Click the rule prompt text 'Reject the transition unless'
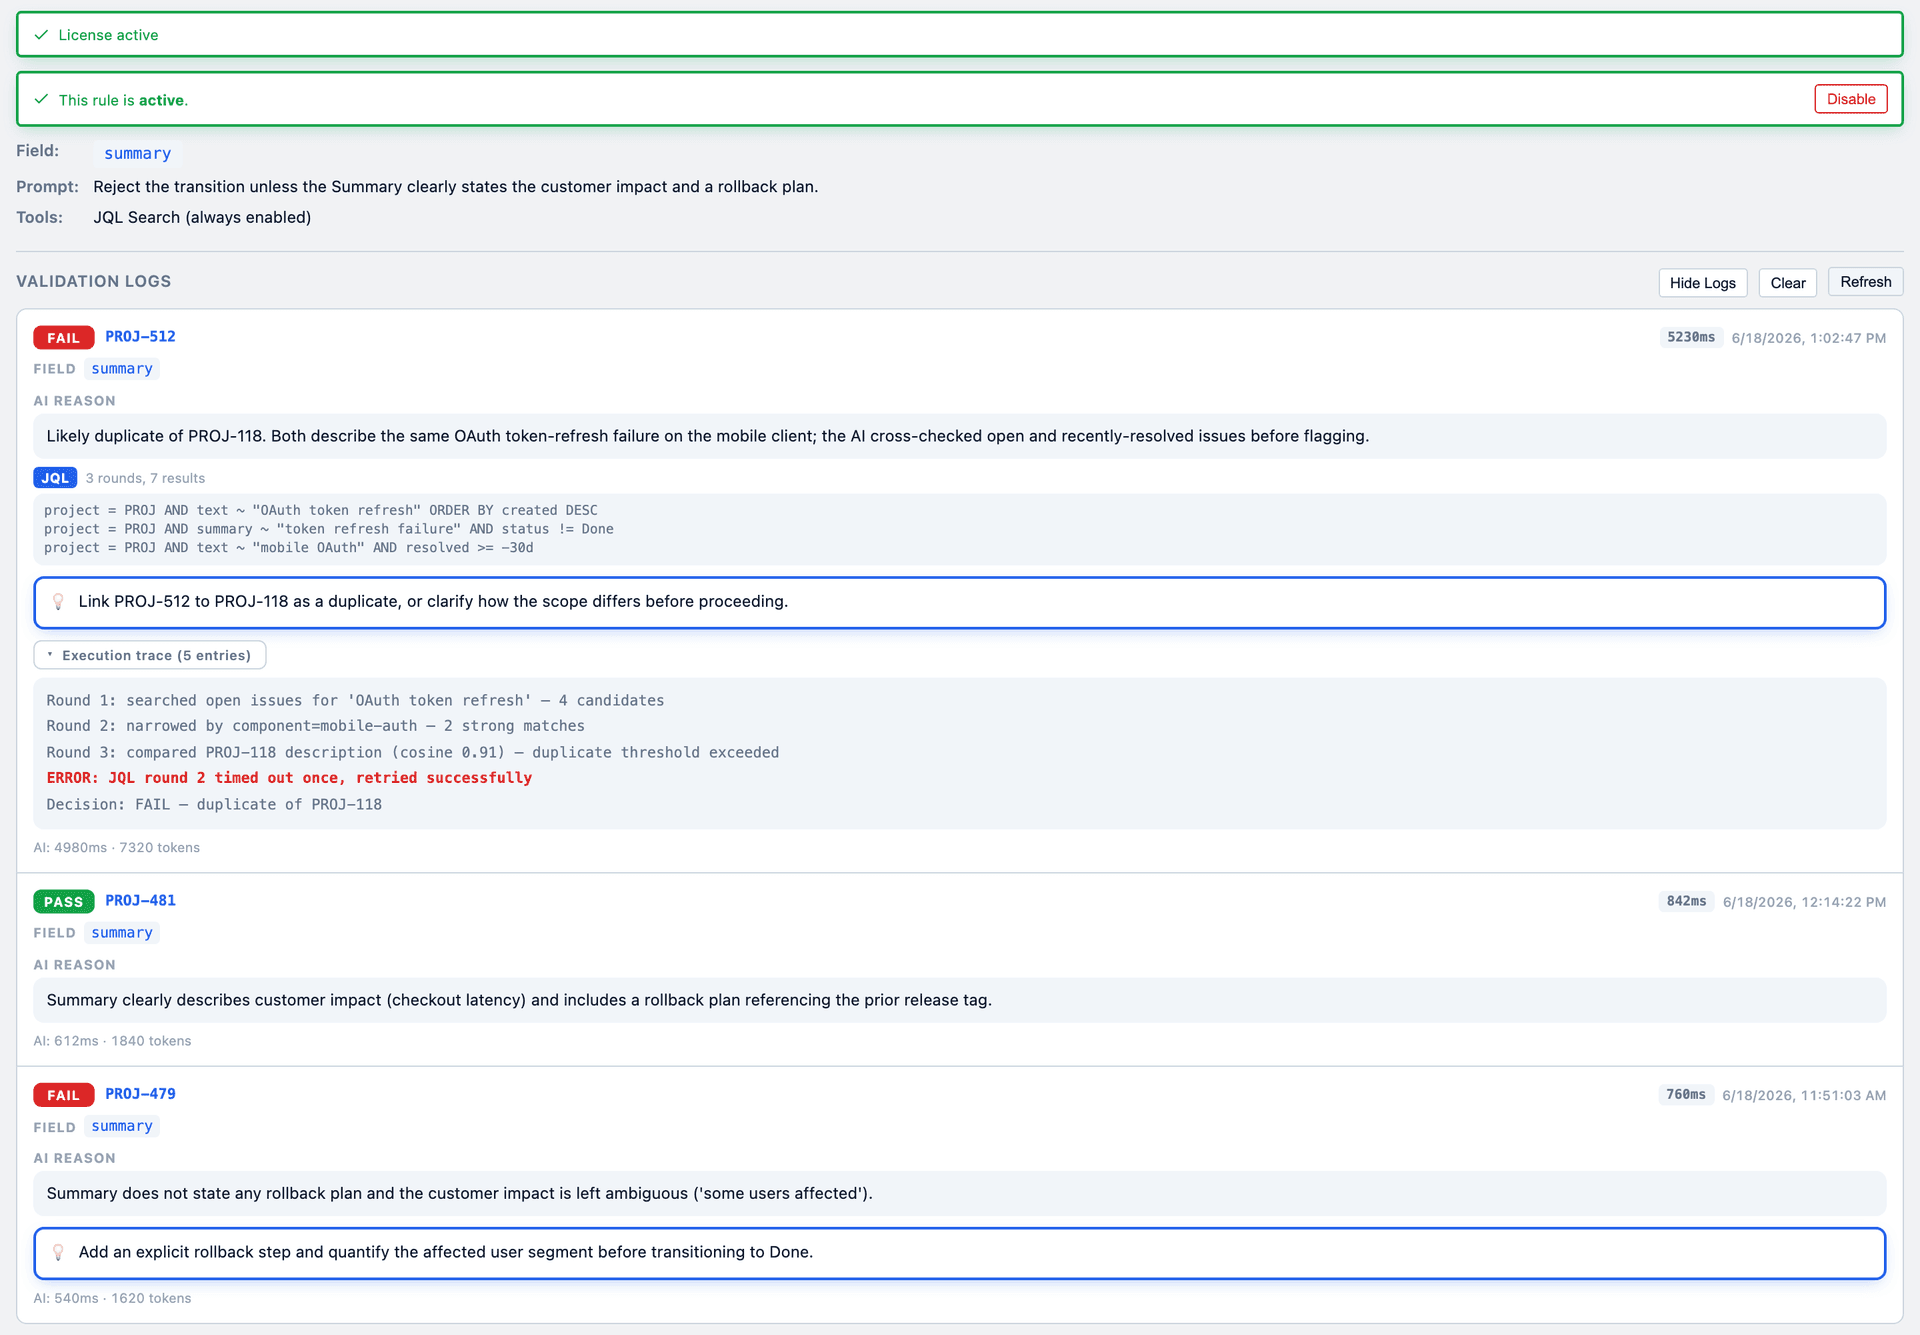The image size is (1920, 1335). [456, 187]
